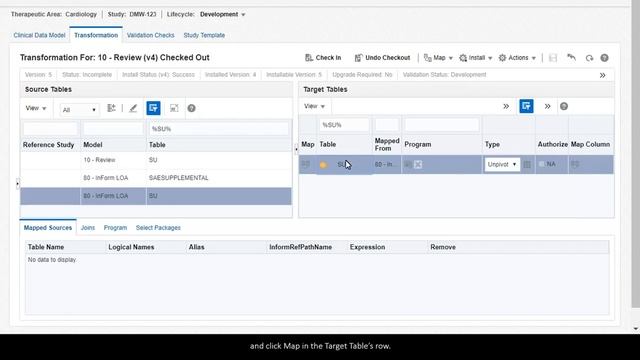Click the Table Name column header
Viewport: 640px width, 360px height.
(46, 247)
